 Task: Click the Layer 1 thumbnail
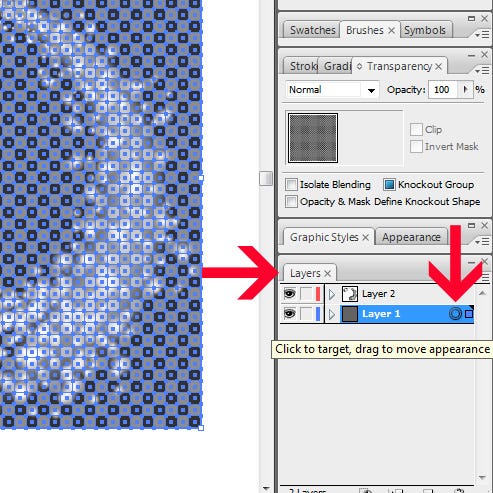click(350, 314)
